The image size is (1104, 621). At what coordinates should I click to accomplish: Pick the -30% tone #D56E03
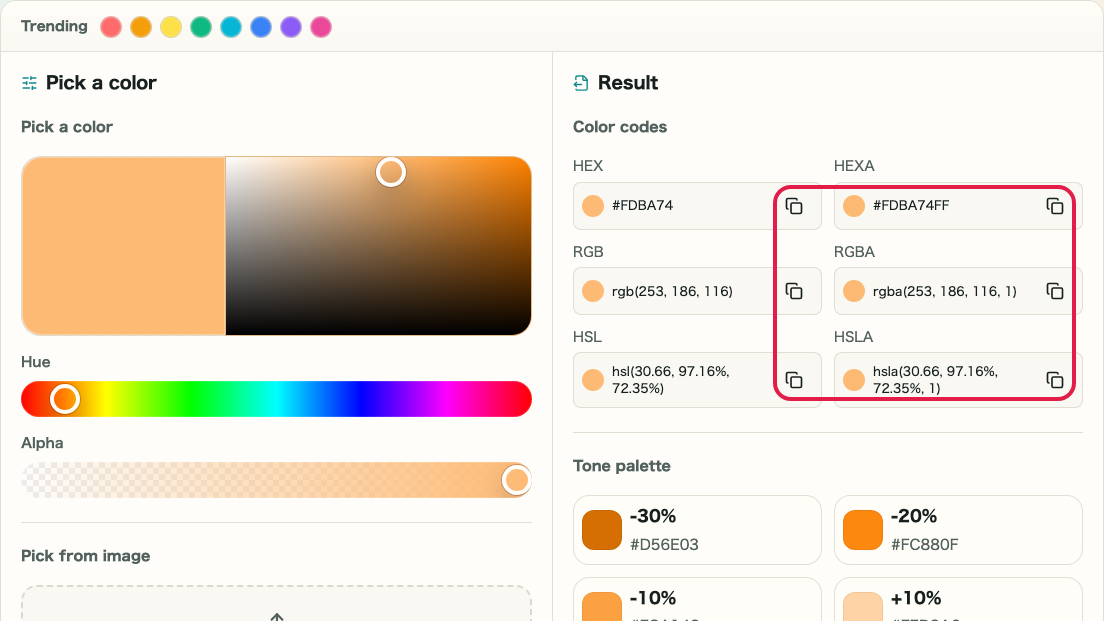click(697, 530)
